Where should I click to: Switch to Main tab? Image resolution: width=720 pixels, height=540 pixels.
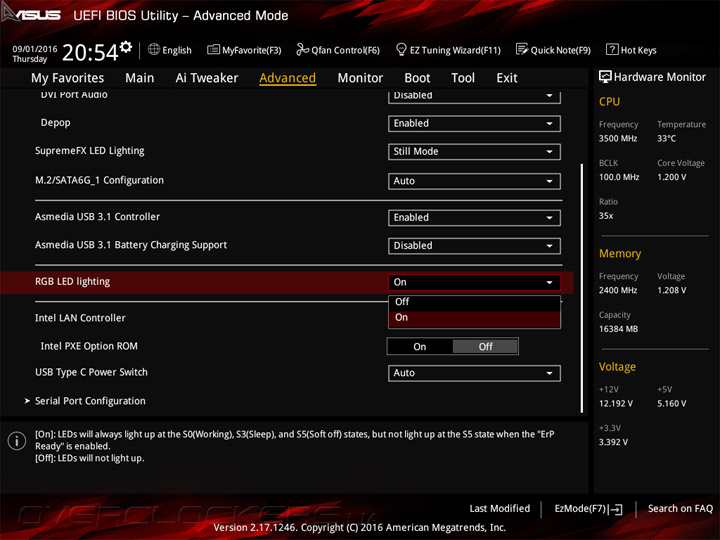pos(140,78)
